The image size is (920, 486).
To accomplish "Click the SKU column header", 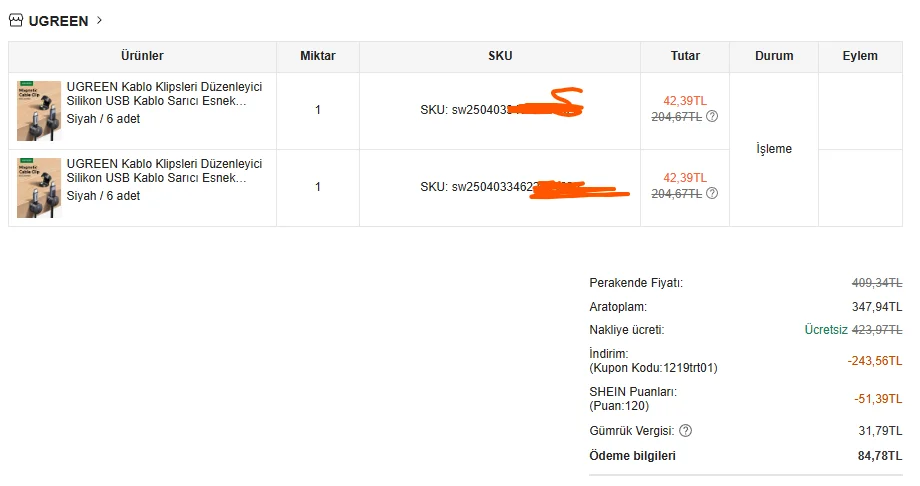I will point(500,57).
